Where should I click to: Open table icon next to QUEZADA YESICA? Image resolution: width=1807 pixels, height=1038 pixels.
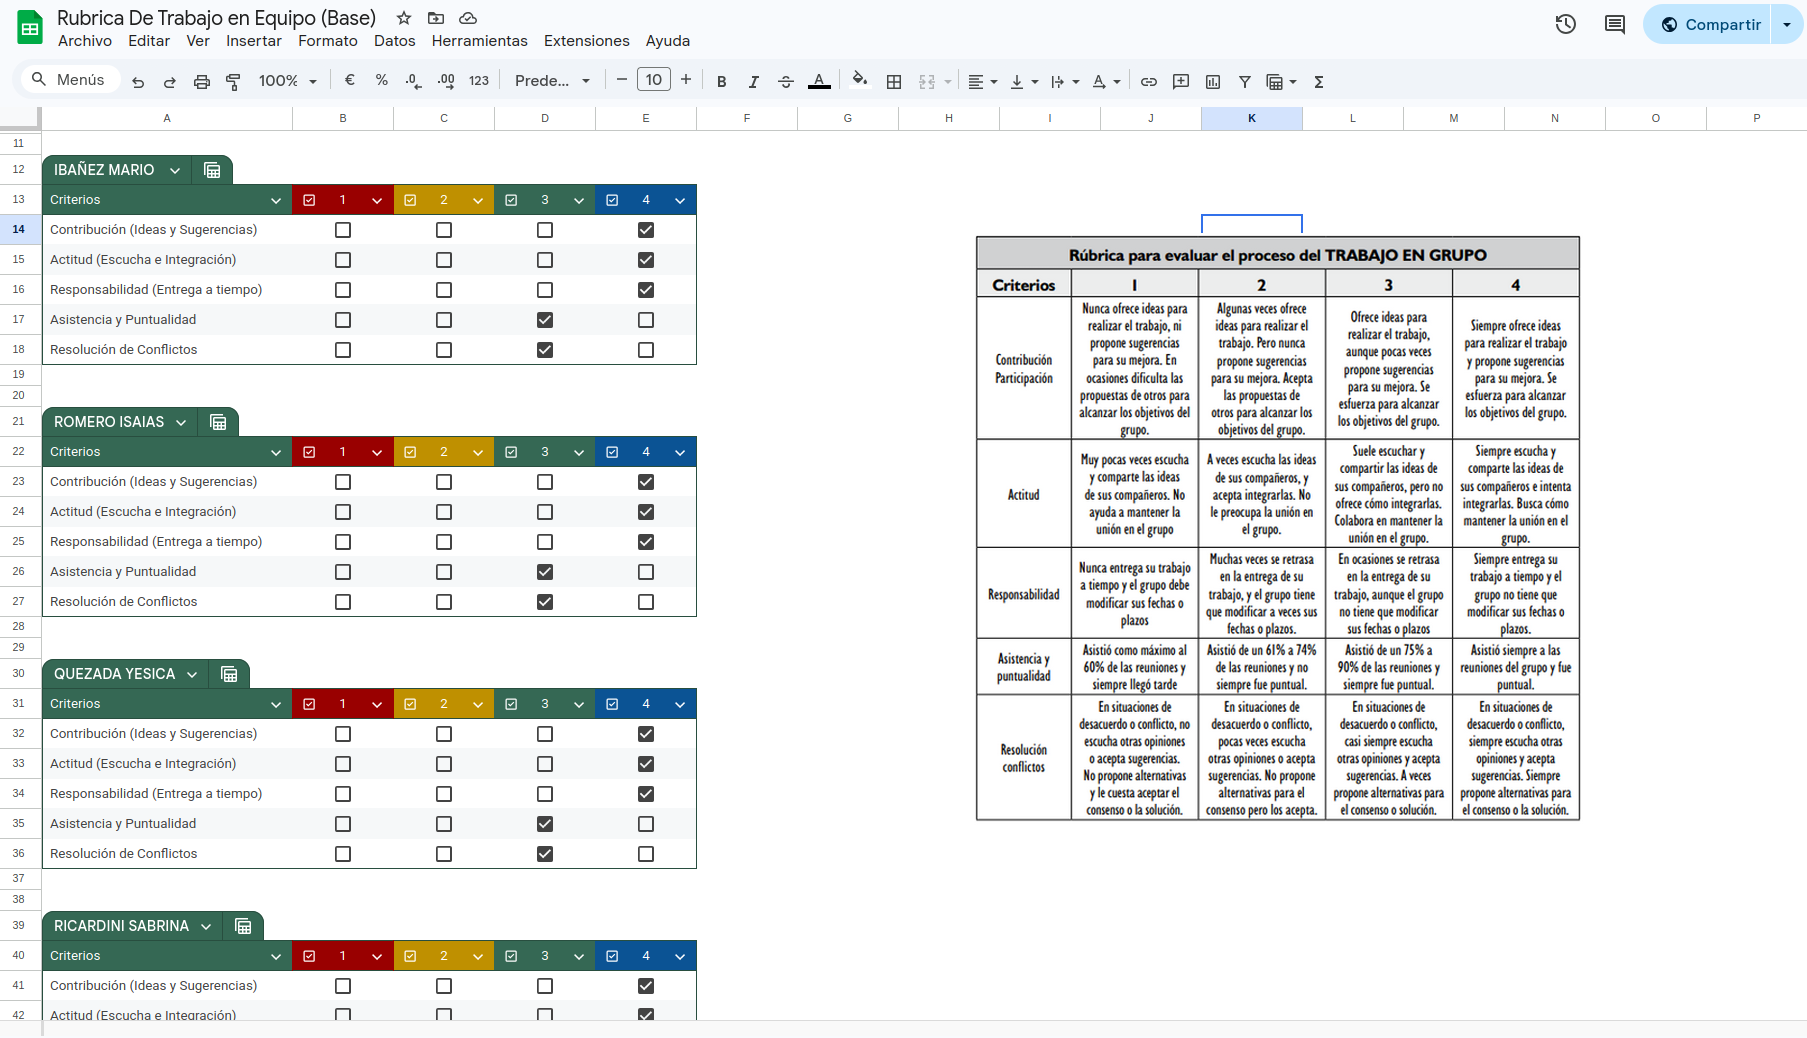pos(229,674)
